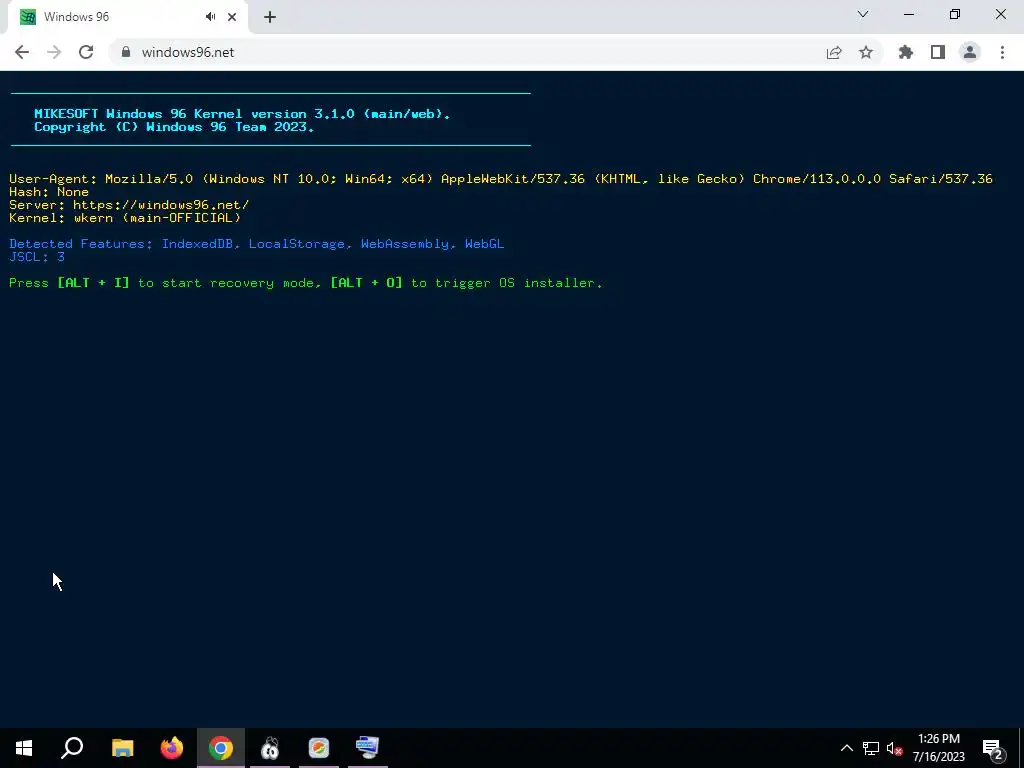This screenshot has height=768, width=1024.
Task: Click the 'Kernel: wkern (main-OFFICIAL)' line
Action: (x=125, y=217)
